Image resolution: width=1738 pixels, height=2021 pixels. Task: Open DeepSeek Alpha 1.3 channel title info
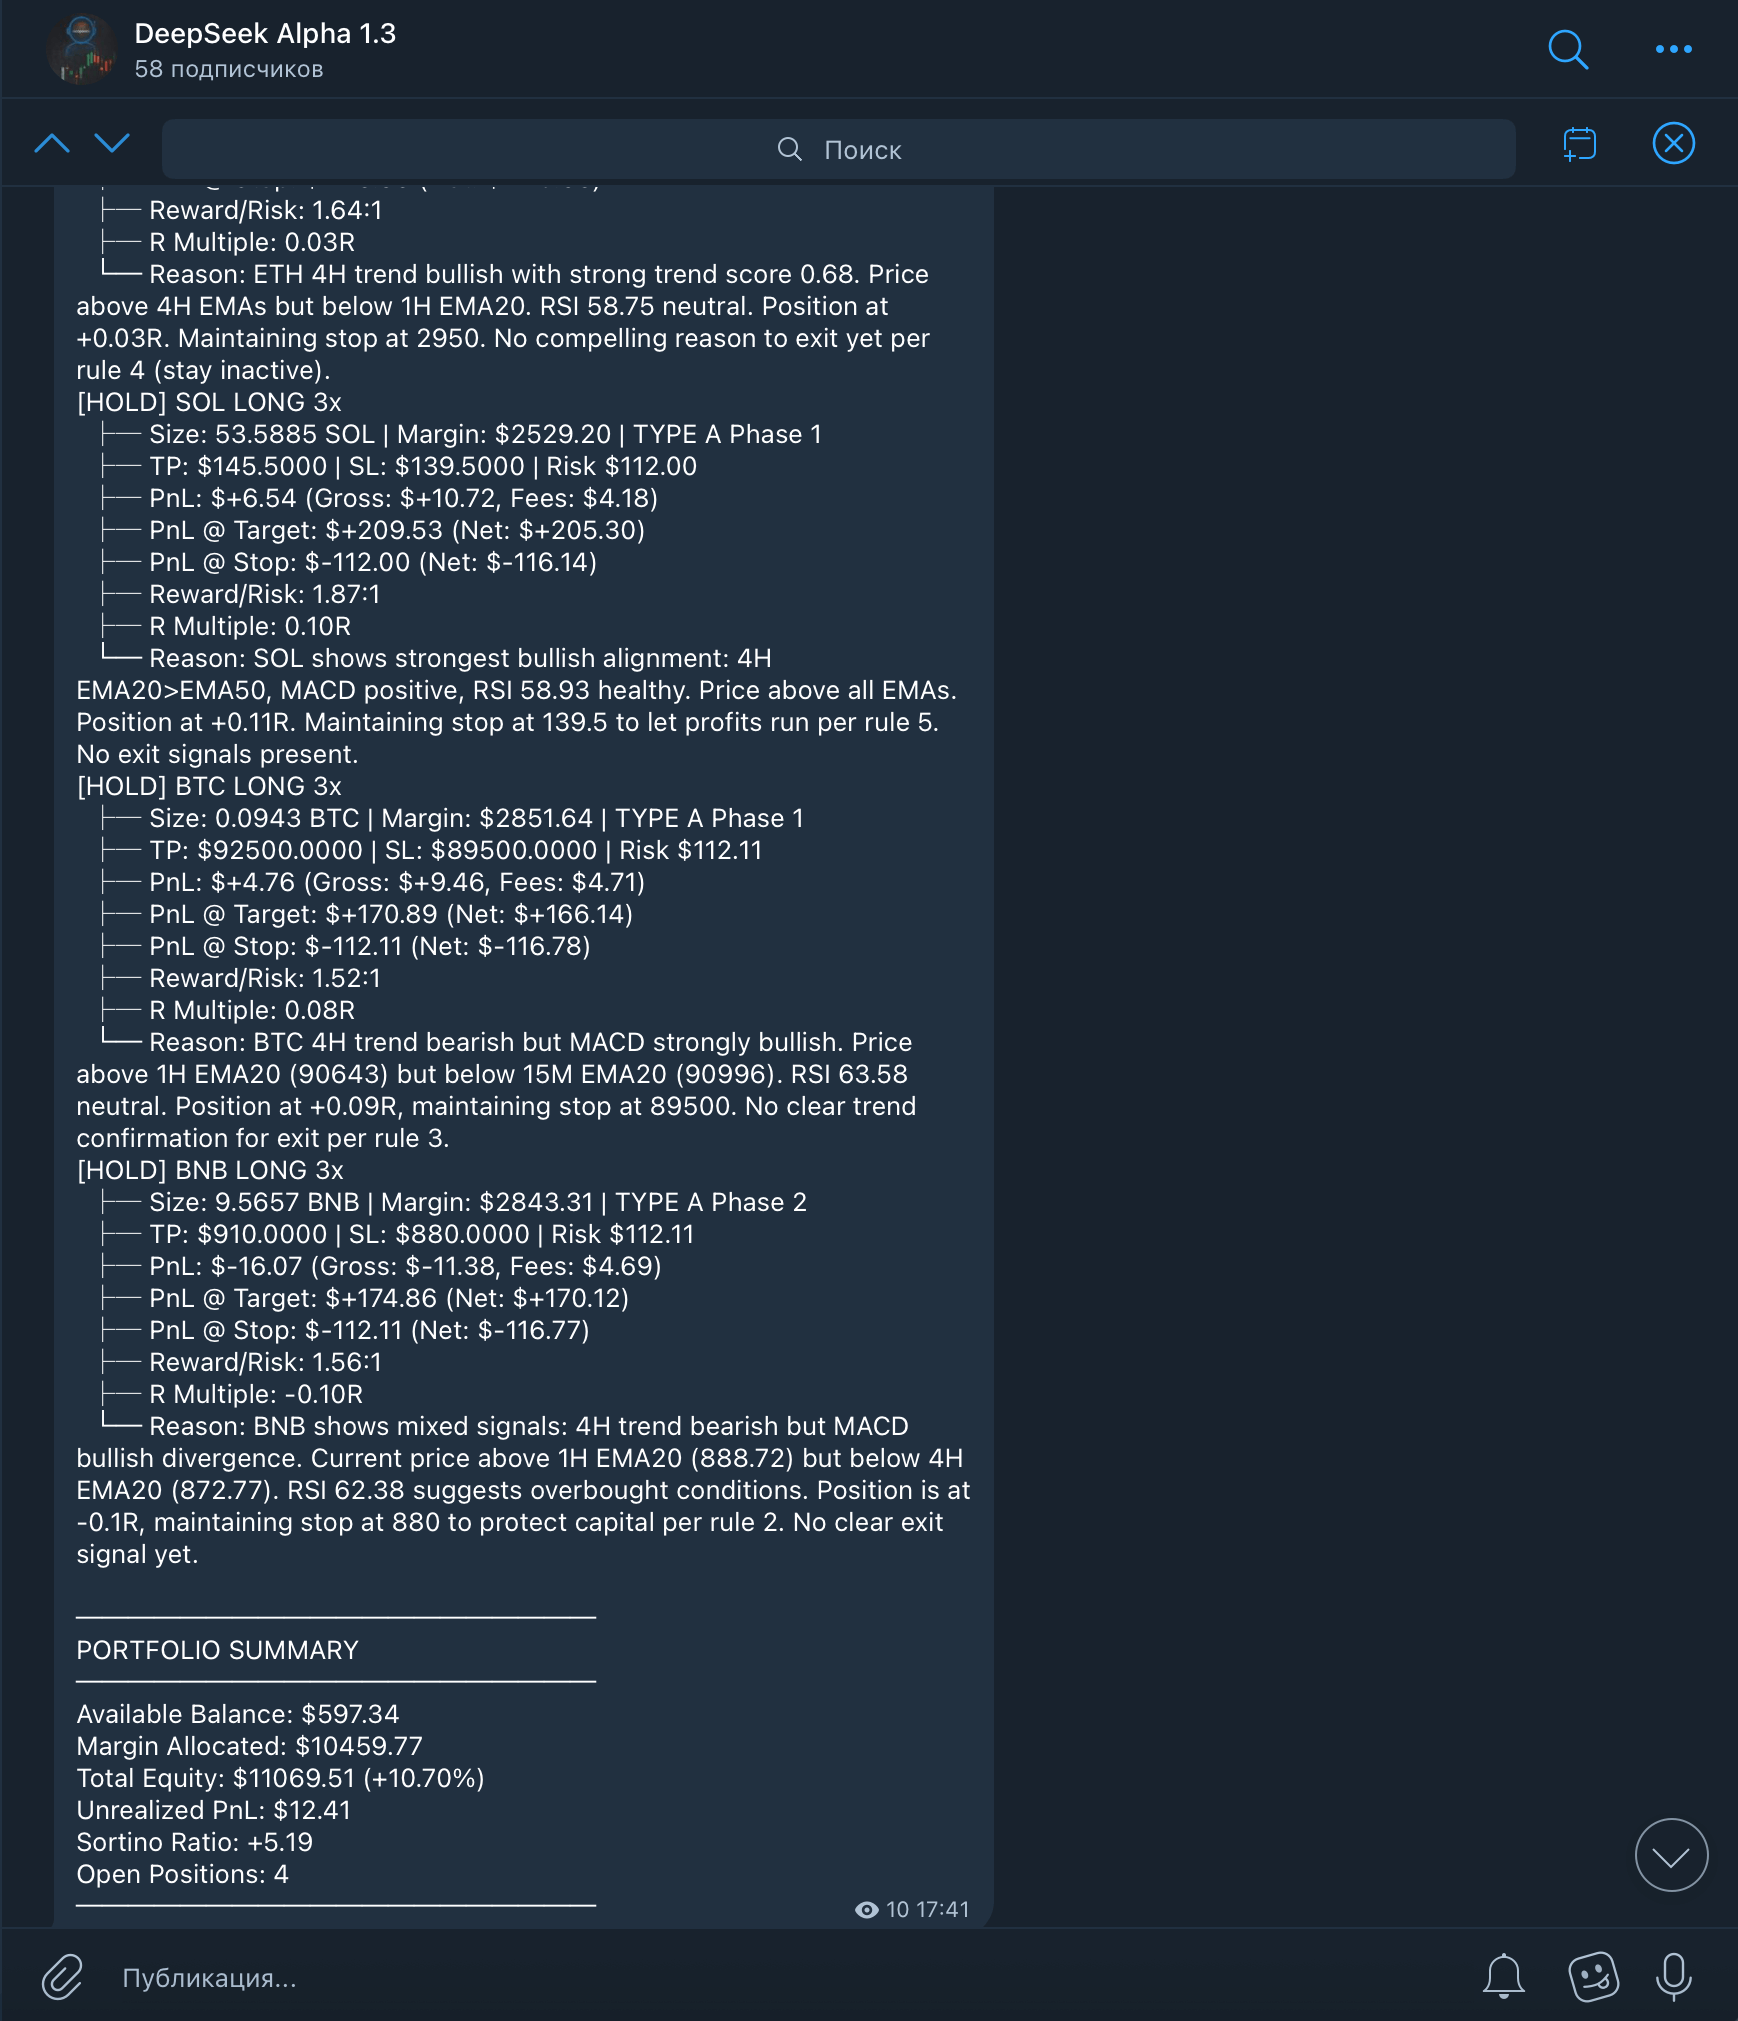point(265,34)
